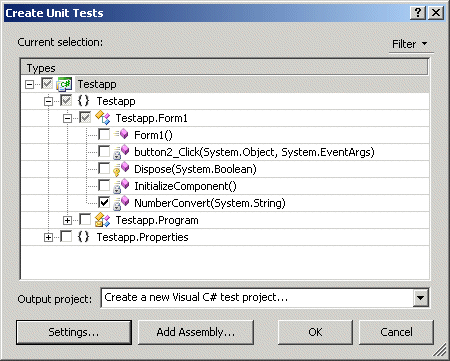Click the help question mark button
This screenshot has width=450, height=361.
coord(418,13)
